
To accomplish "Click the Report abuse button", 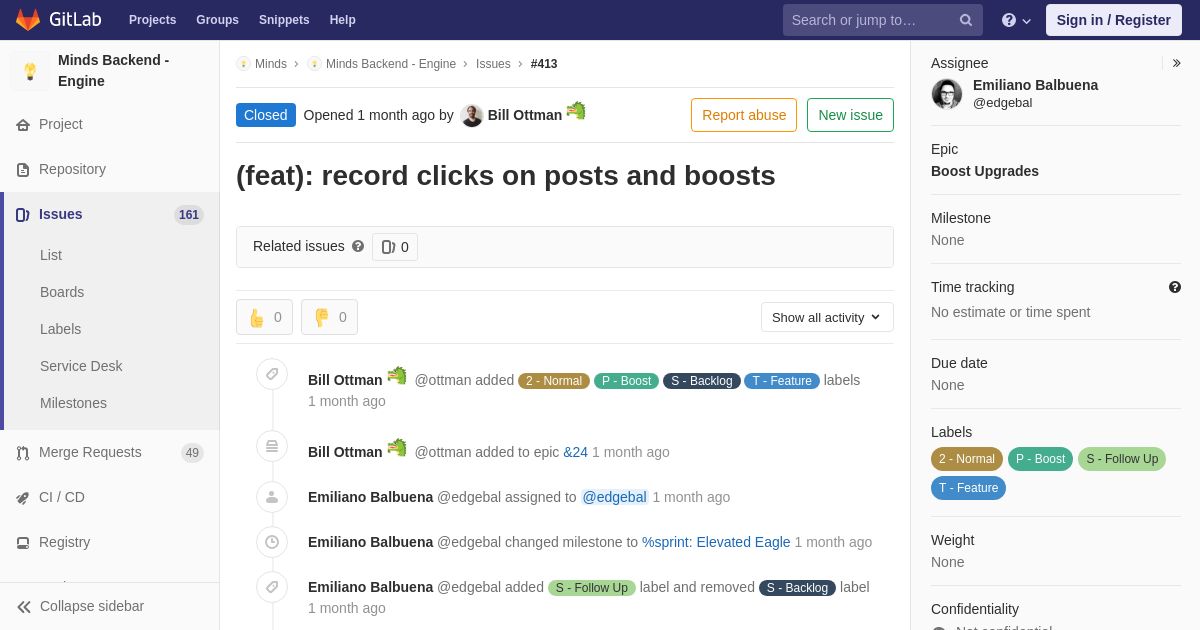I will (x=744, y=115).
